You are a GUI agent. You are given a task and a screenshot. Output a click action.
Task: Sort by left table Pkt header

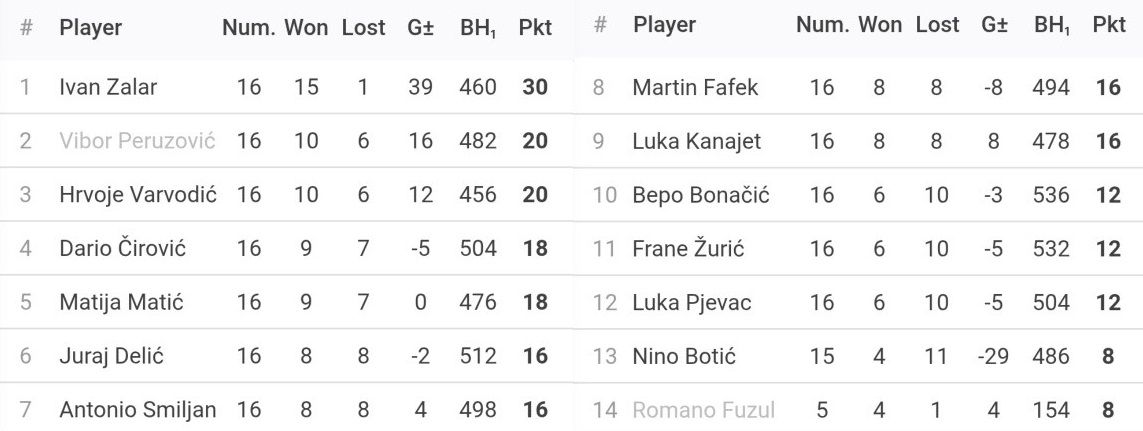535,28
